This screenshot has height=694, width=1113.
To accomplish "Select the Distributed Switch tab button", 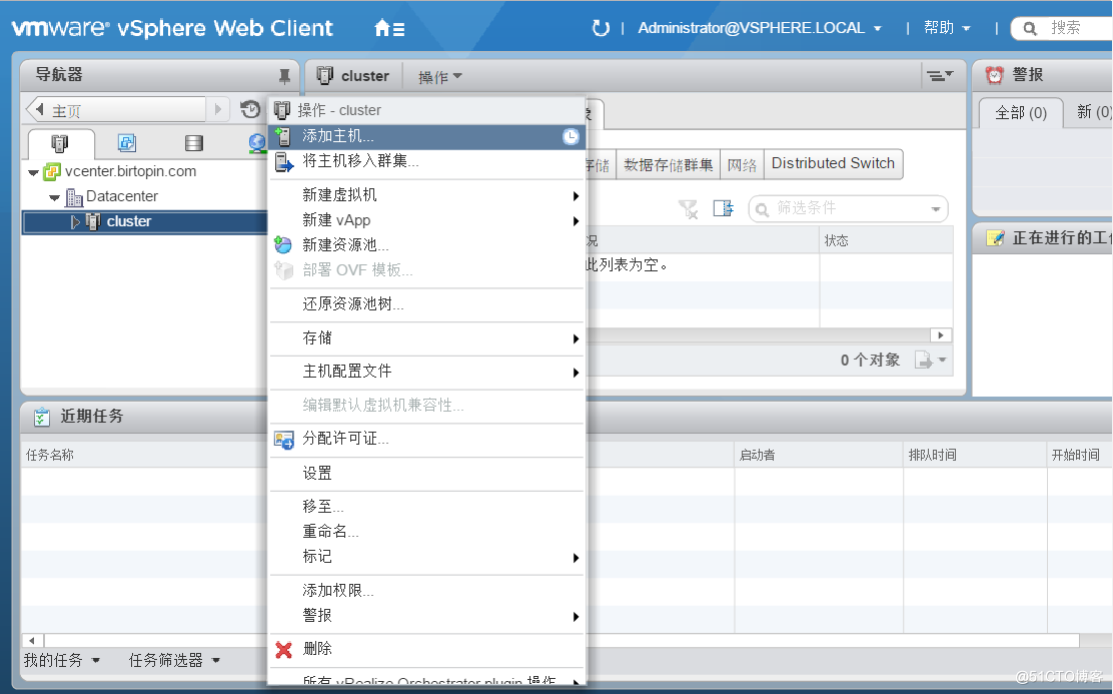I will tap(833, 164).
